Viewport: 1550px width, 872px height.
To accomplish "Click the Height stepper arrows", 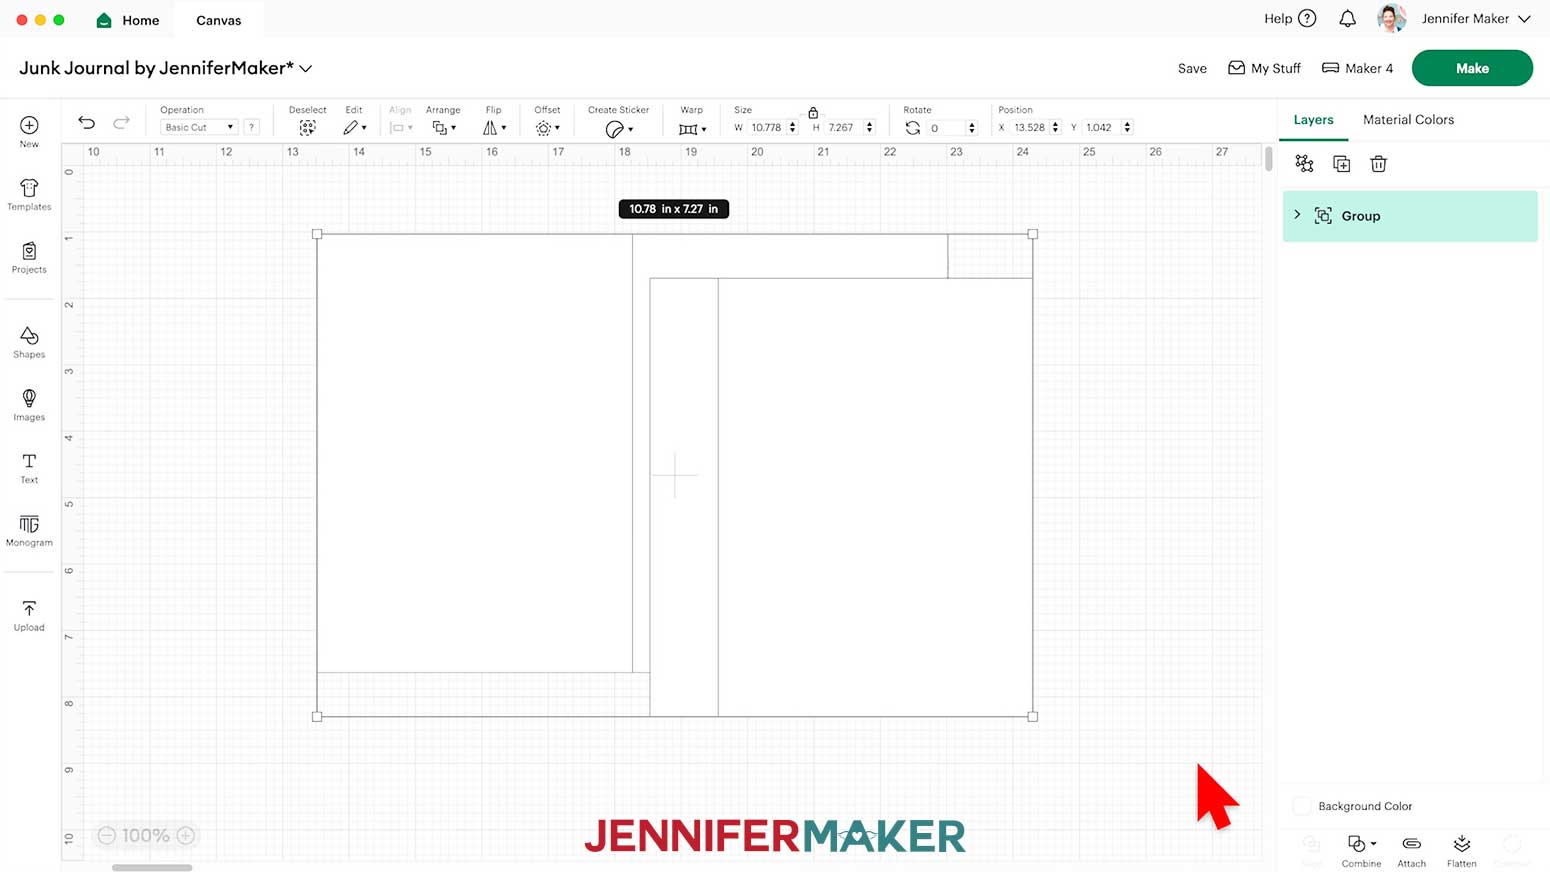I will tap(869, 127).
